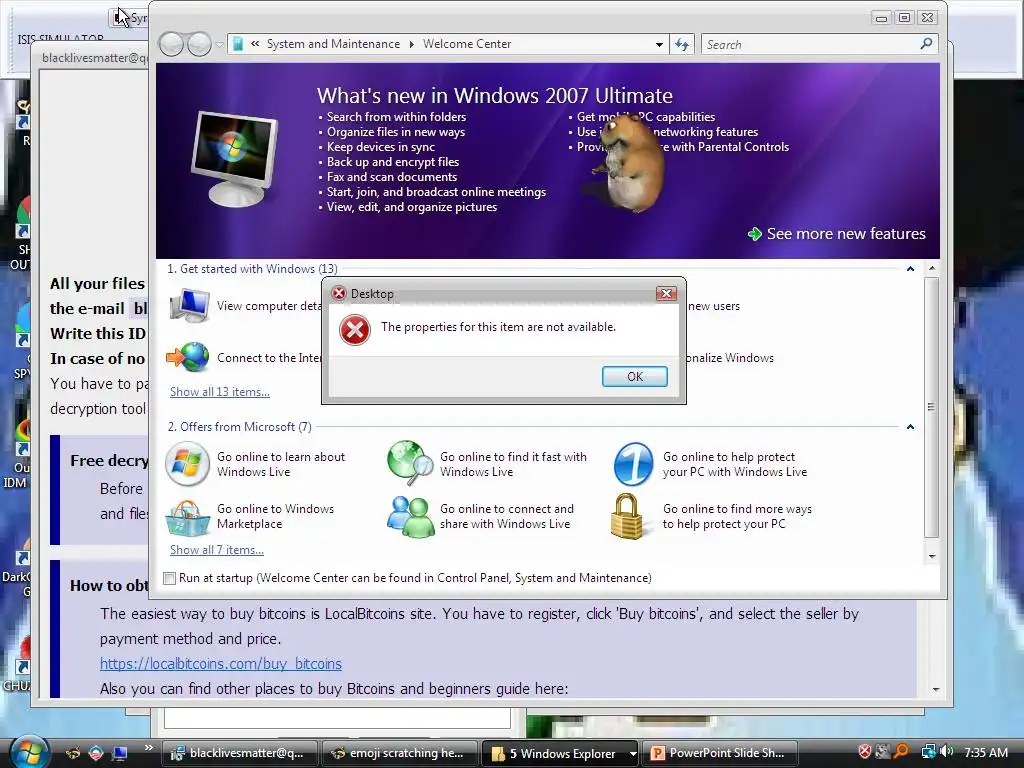Screen dimensions: 1024x768
Task: Click the Refresh button beside address bar
Action: [x=682, y=44]
